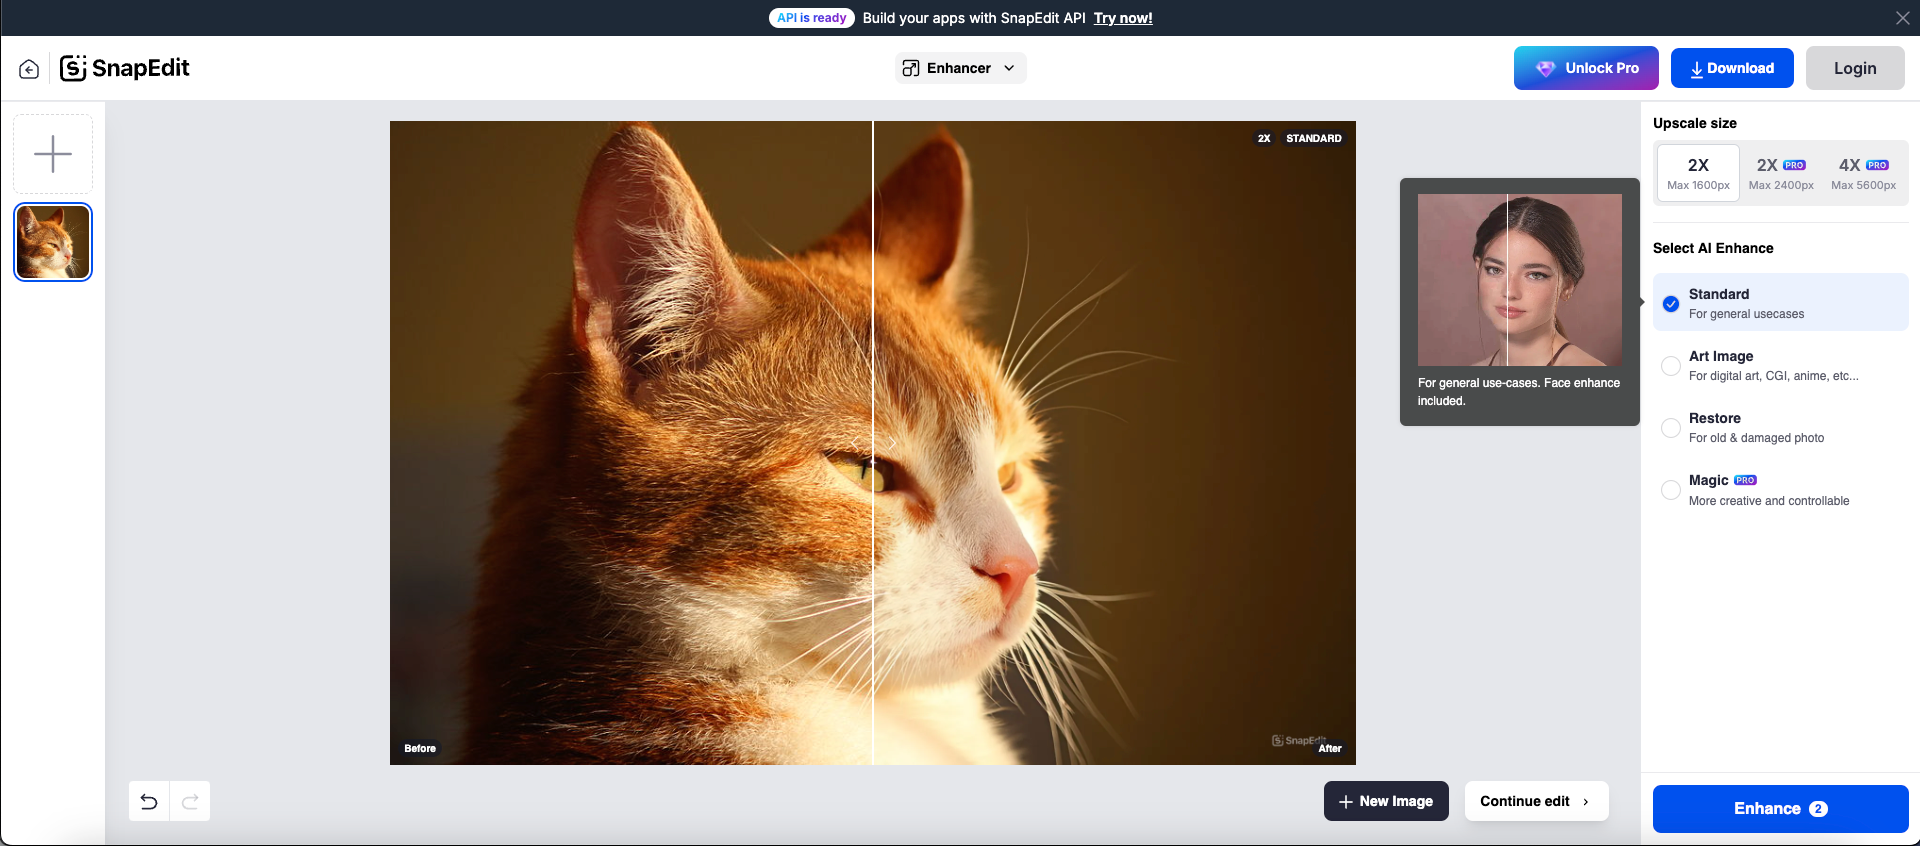Add image with the plus tile

pos(53,154)
